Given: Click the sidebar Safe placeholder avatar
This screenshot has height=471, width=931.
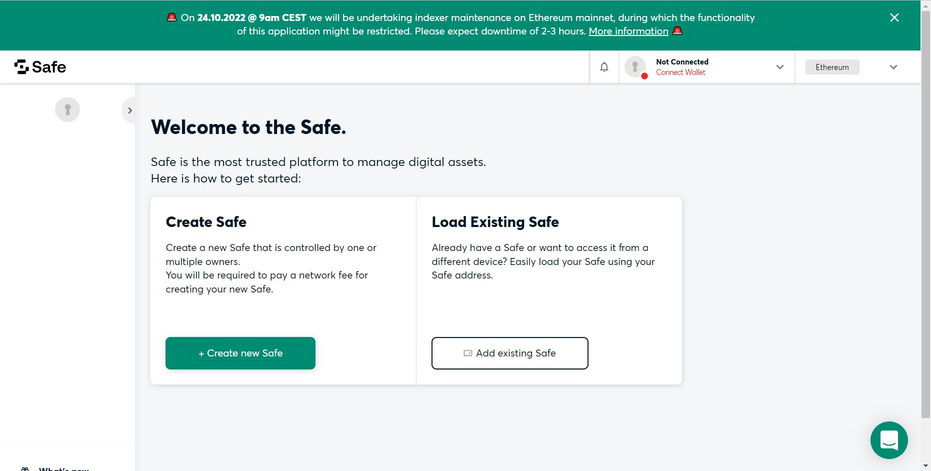Looking at the screenshot, I should pos(68,110).
